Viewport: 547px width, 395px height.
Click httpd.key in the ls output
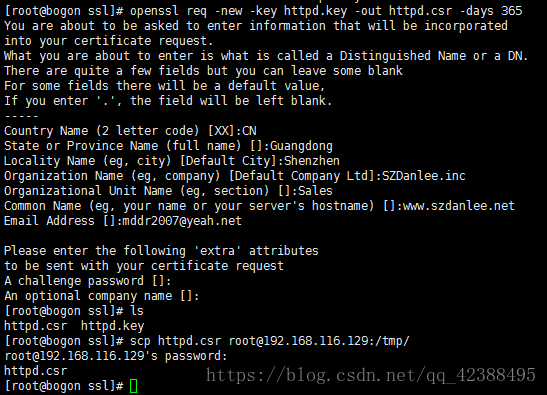(112, 326)
